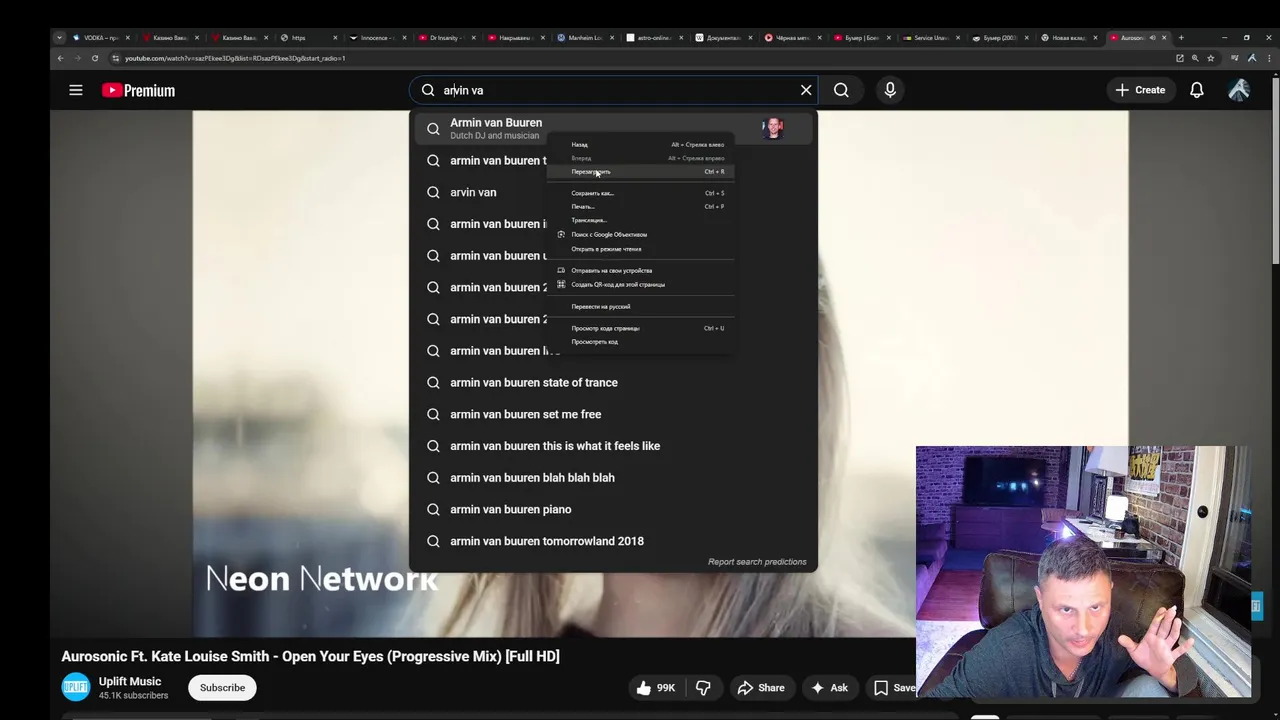This screenshot has height=720, width=1280.
Task: Switch to the 'Service Unav' browser tab
Action: tap(932, 38)
